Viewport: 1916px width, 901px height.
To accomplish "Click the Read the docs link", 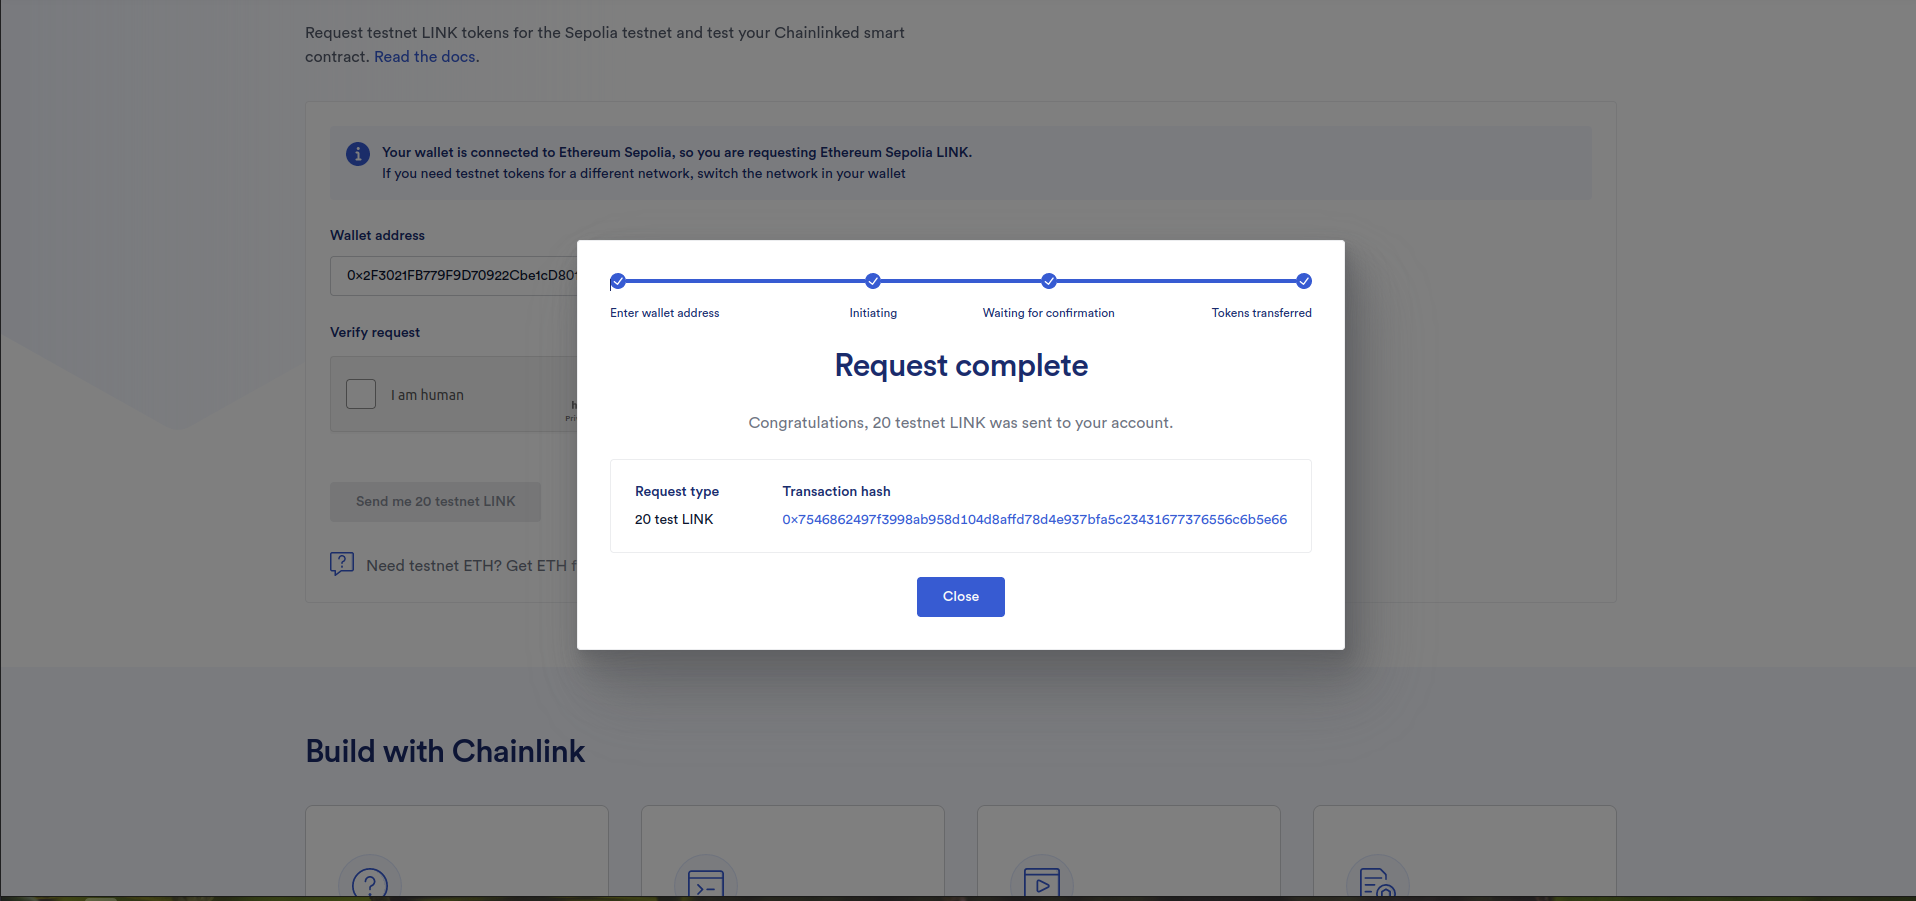I will coord(425,57).
